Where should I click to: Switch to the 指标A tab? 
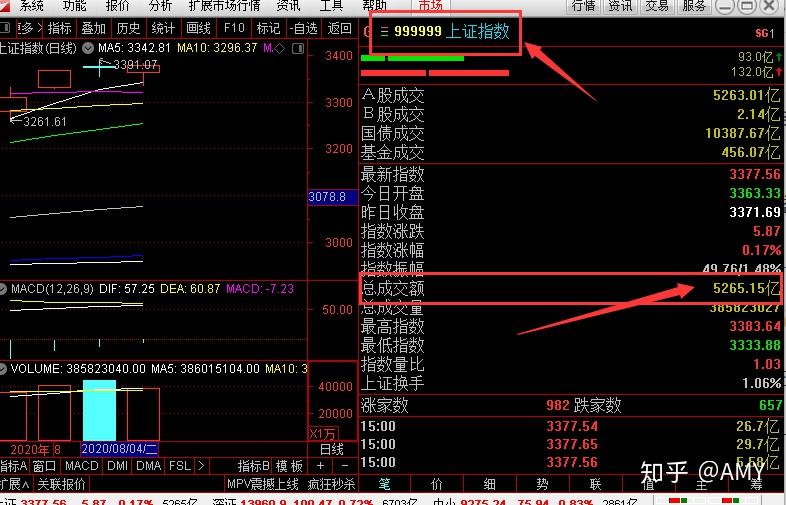click(14, 466)
